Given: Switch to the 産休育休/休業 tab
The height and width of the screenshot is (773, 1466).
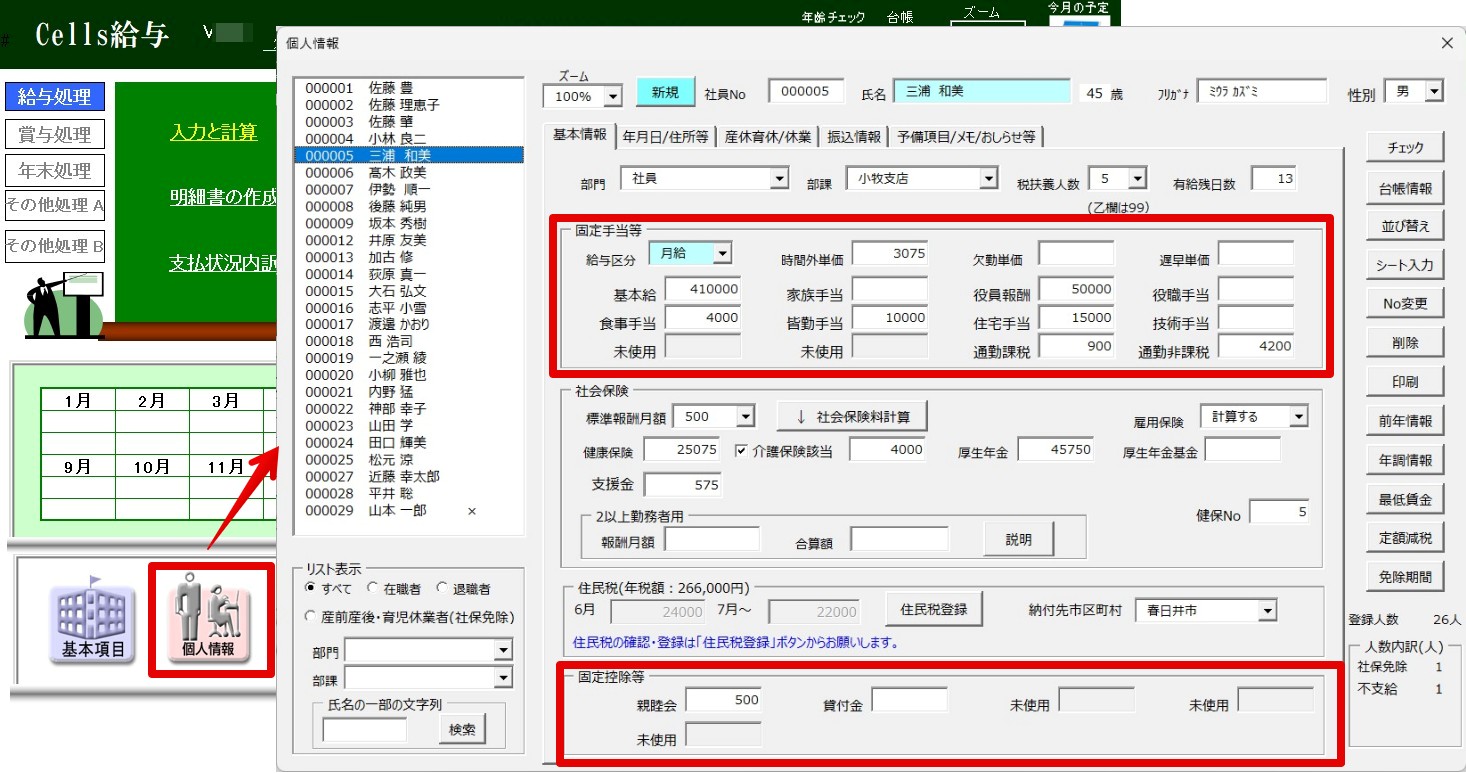Looking at the screenshot, I should pos(768,137).
